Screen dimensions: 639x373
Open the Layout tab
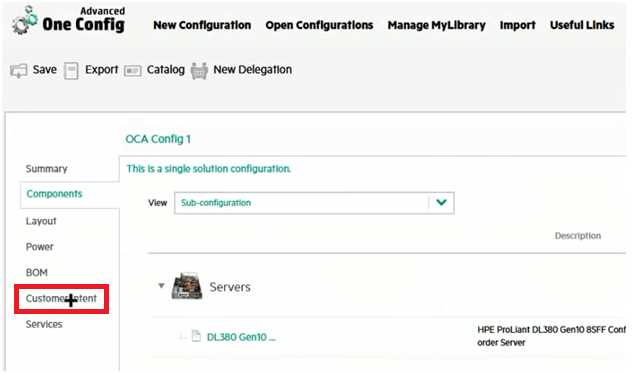pos(41,221)
